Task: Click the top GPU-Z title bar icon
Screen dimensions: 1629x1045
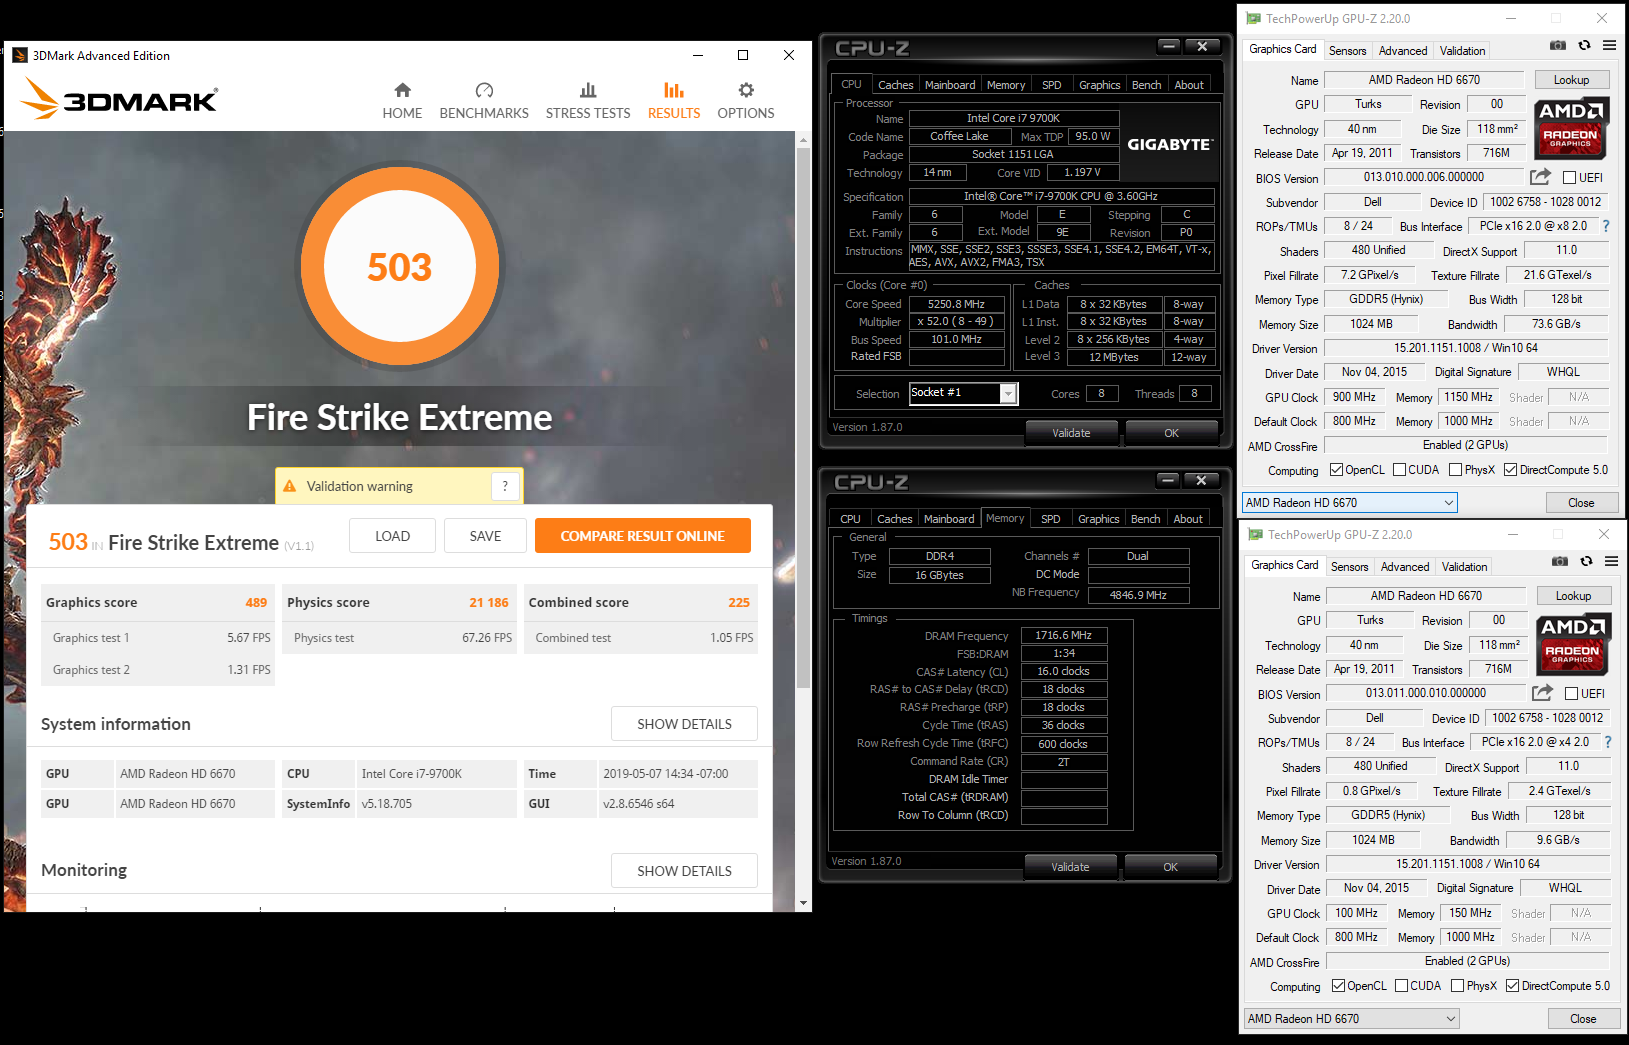Action: [1253, 18]
